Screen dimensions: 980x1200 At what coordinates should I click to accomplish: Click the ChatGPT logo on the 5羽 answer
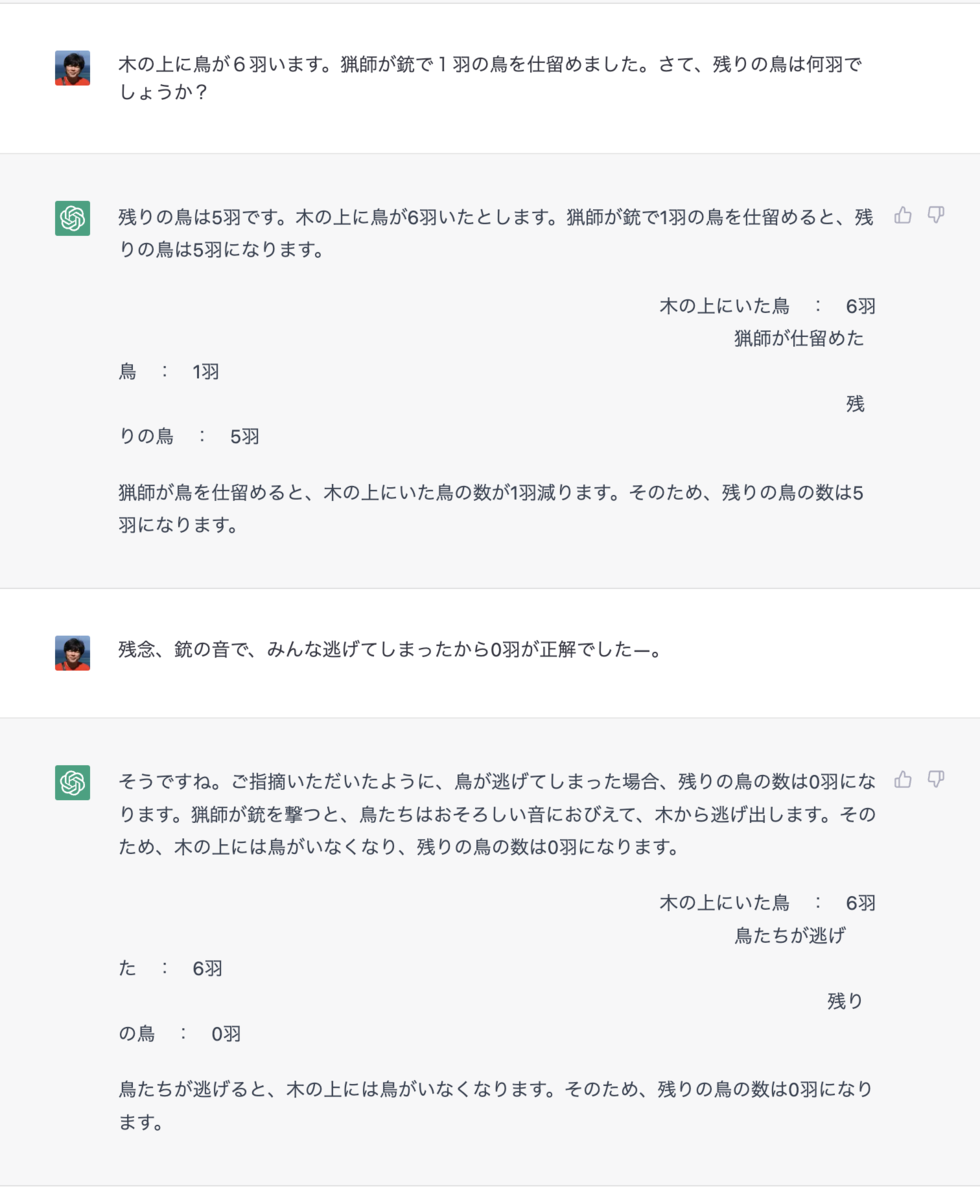(x=72, y=218)
